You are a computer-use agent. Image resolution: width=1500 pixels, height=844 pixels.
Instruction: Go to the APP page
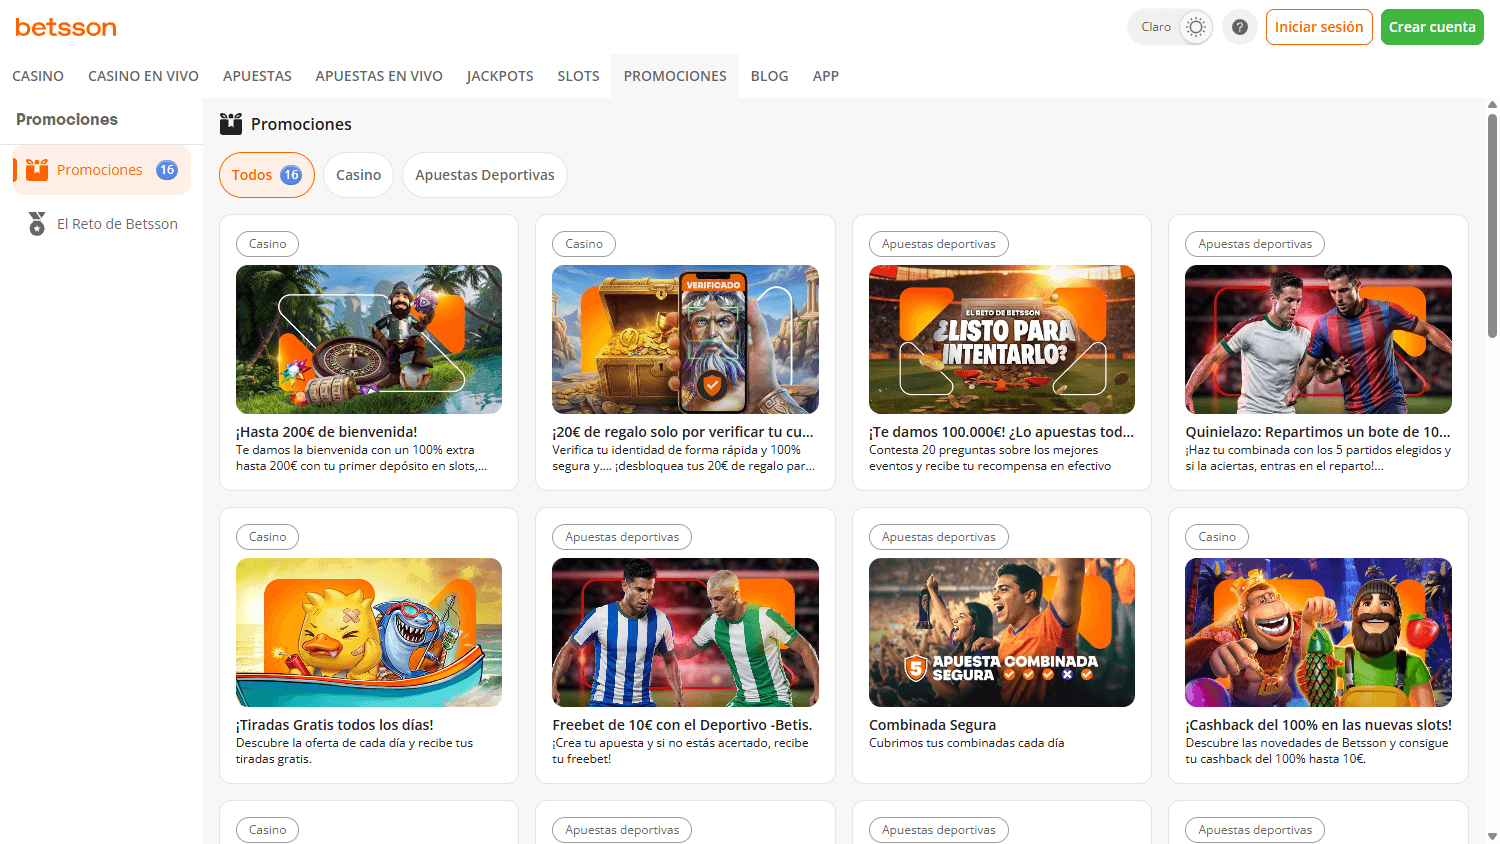pyautogui.click(x=826, y=76)
